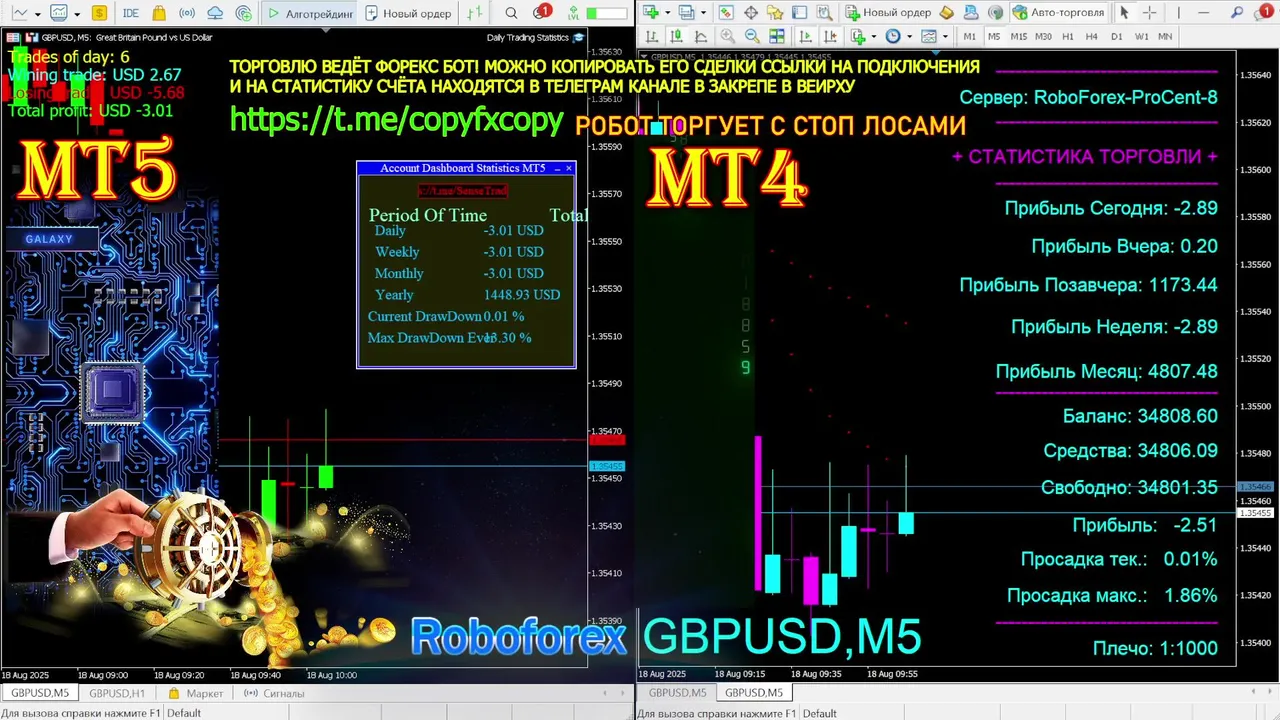
Task: Open MT5 chart type line icon
Action: 19,13
